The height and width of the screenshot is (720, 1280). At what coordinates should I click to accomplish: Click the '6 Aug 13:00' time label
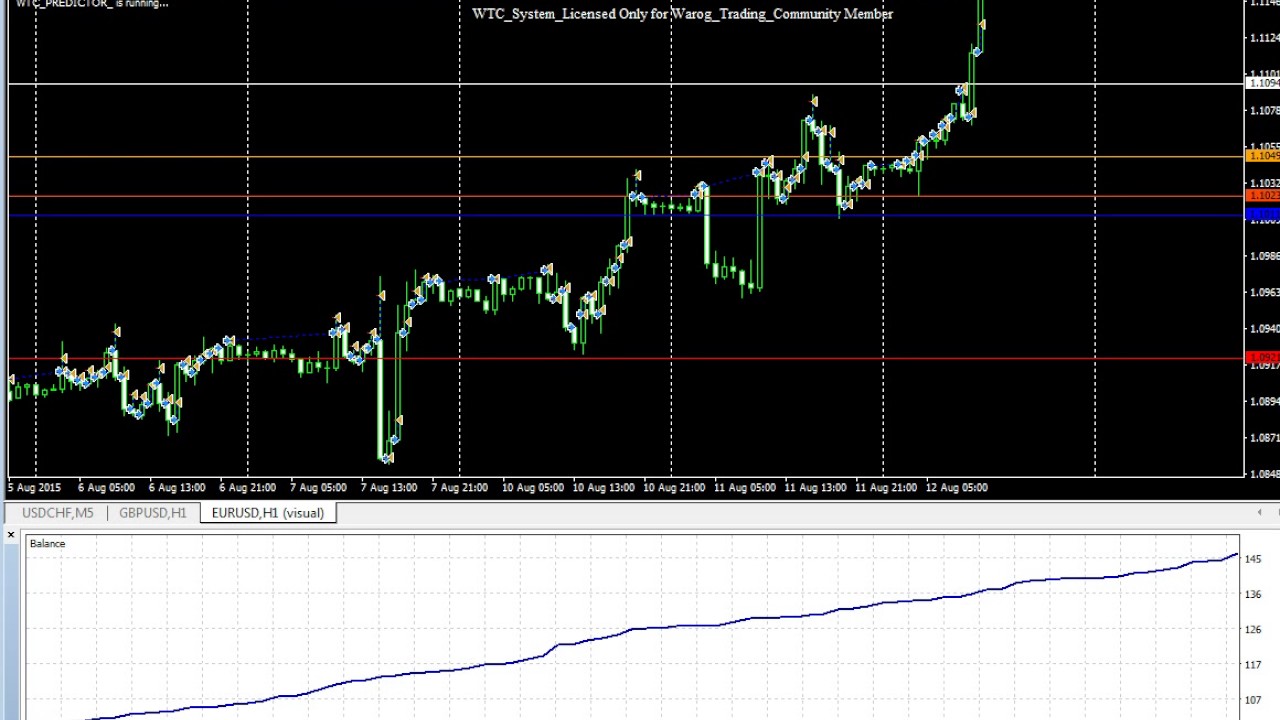pos(176,488)
